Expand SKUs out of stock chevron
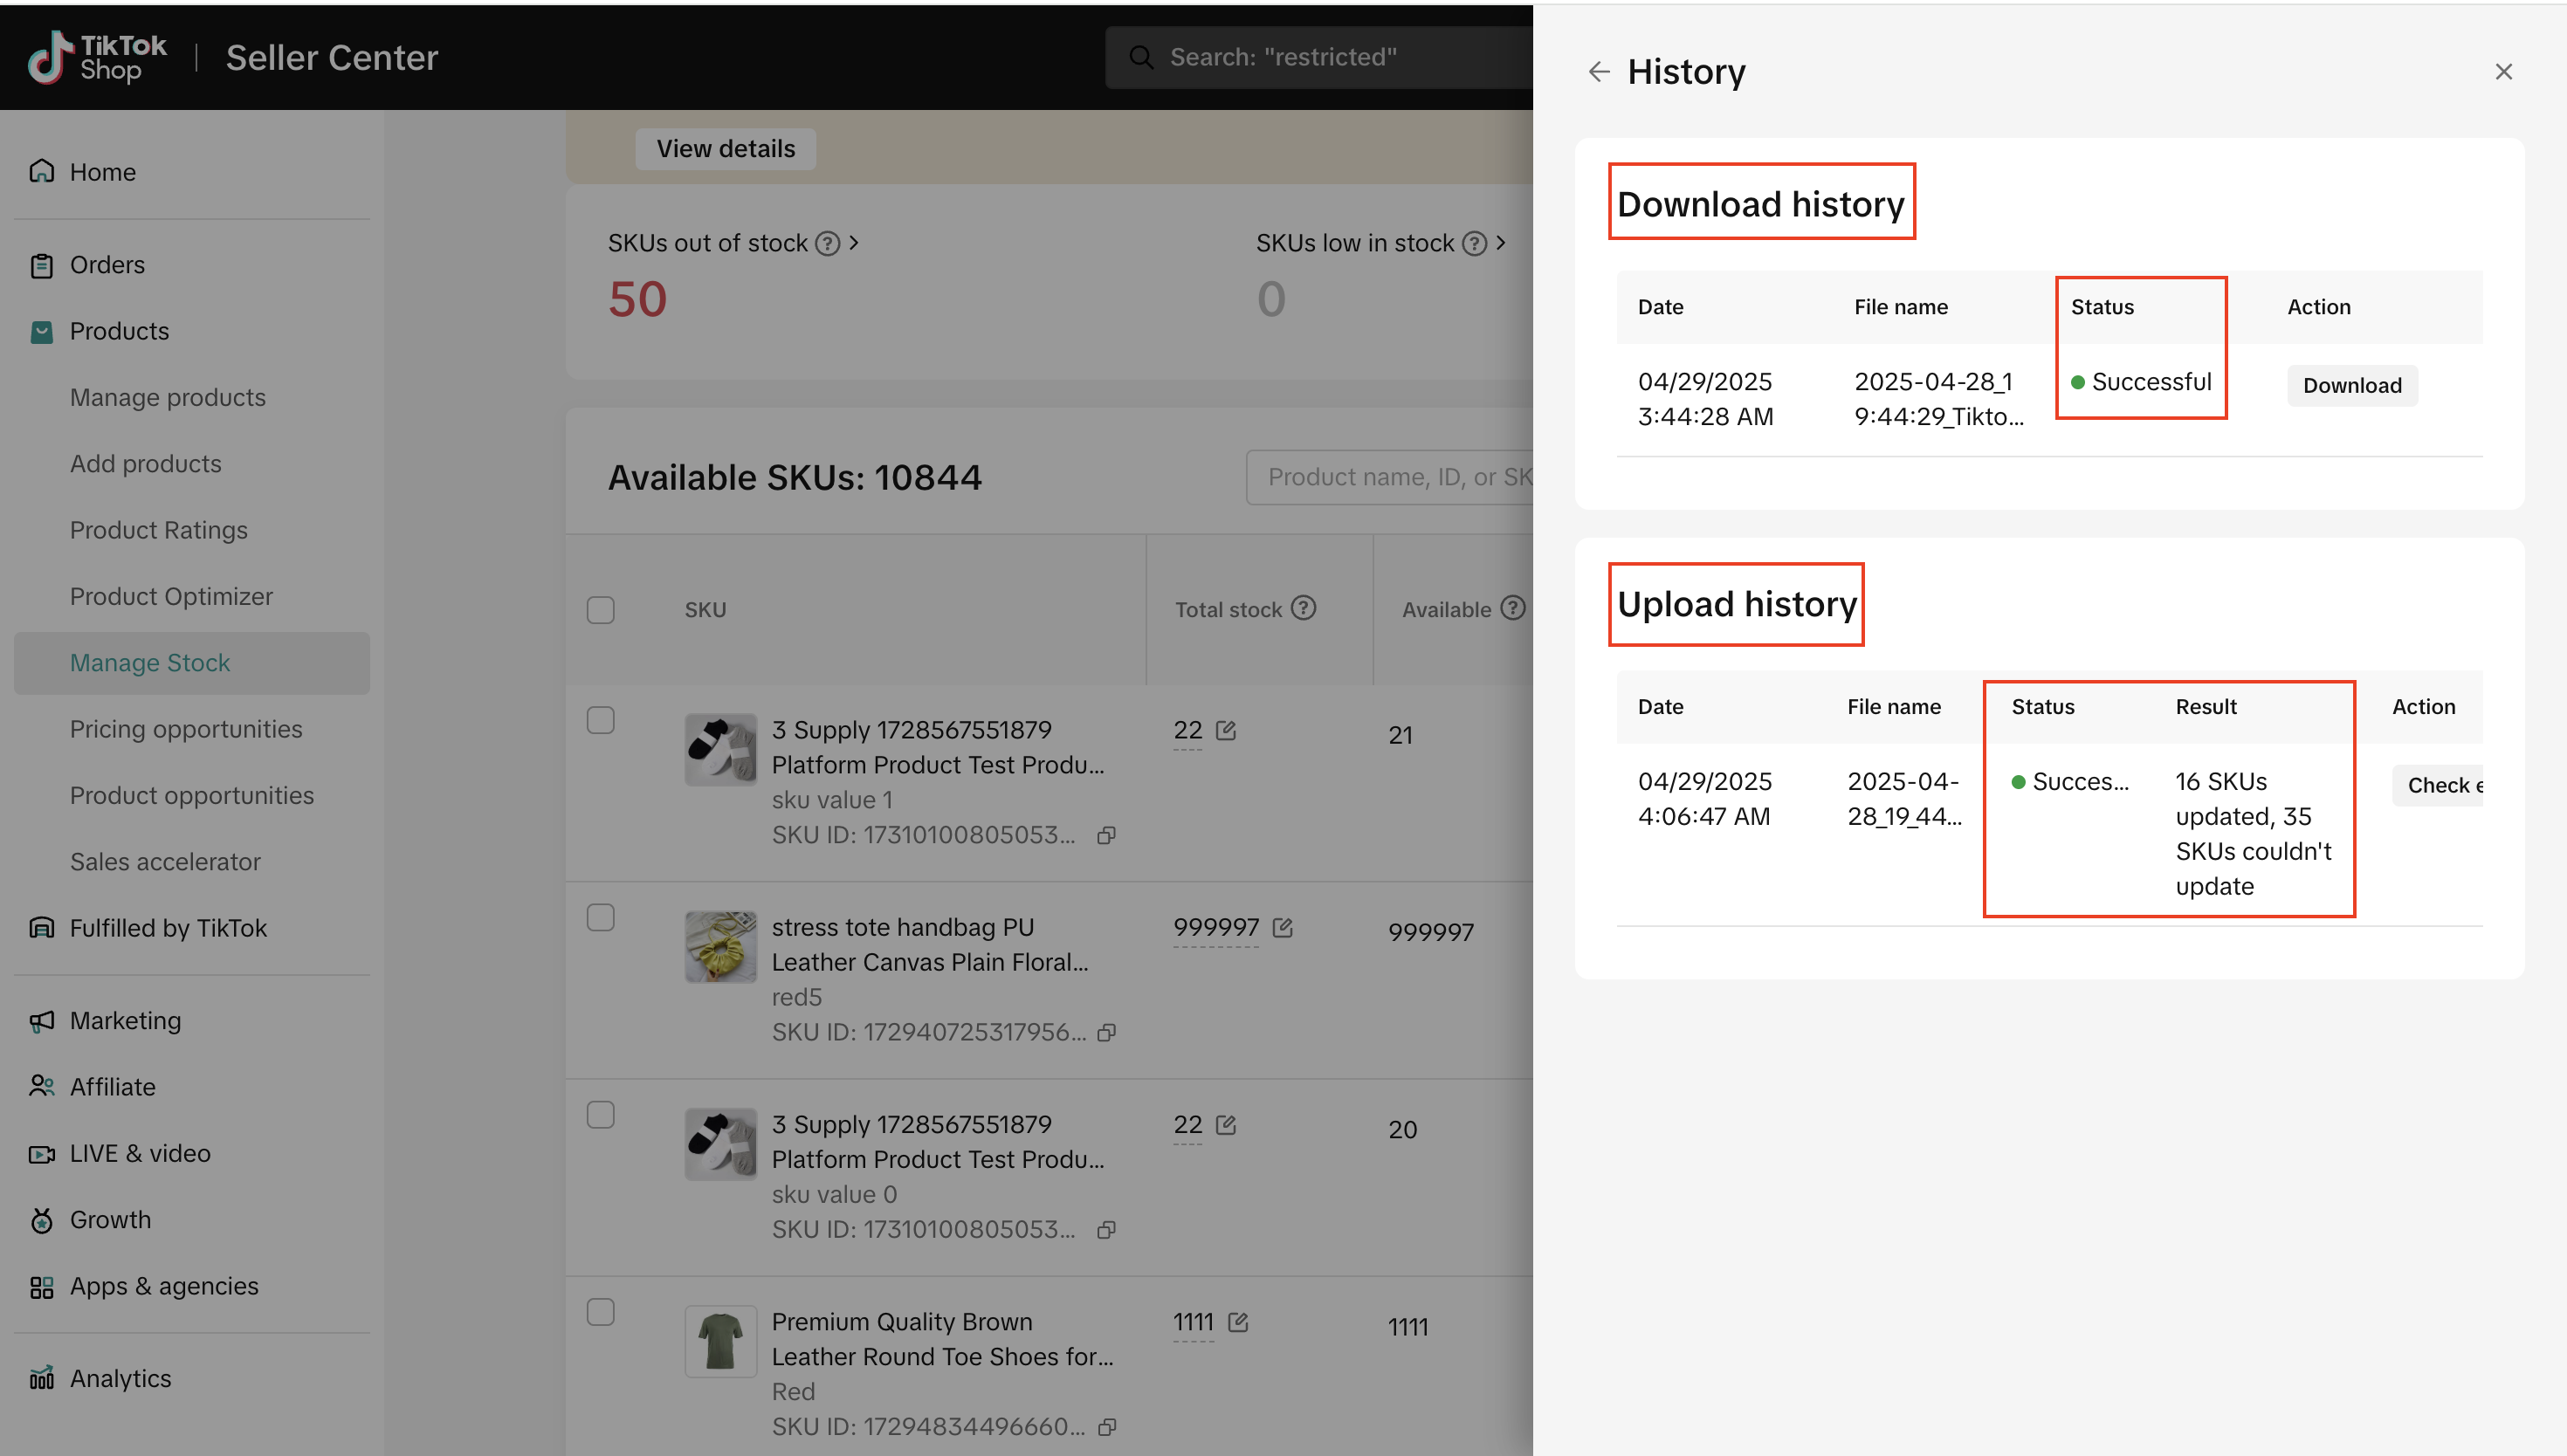The image size is (2567, 1456). [x=854, y=243]
